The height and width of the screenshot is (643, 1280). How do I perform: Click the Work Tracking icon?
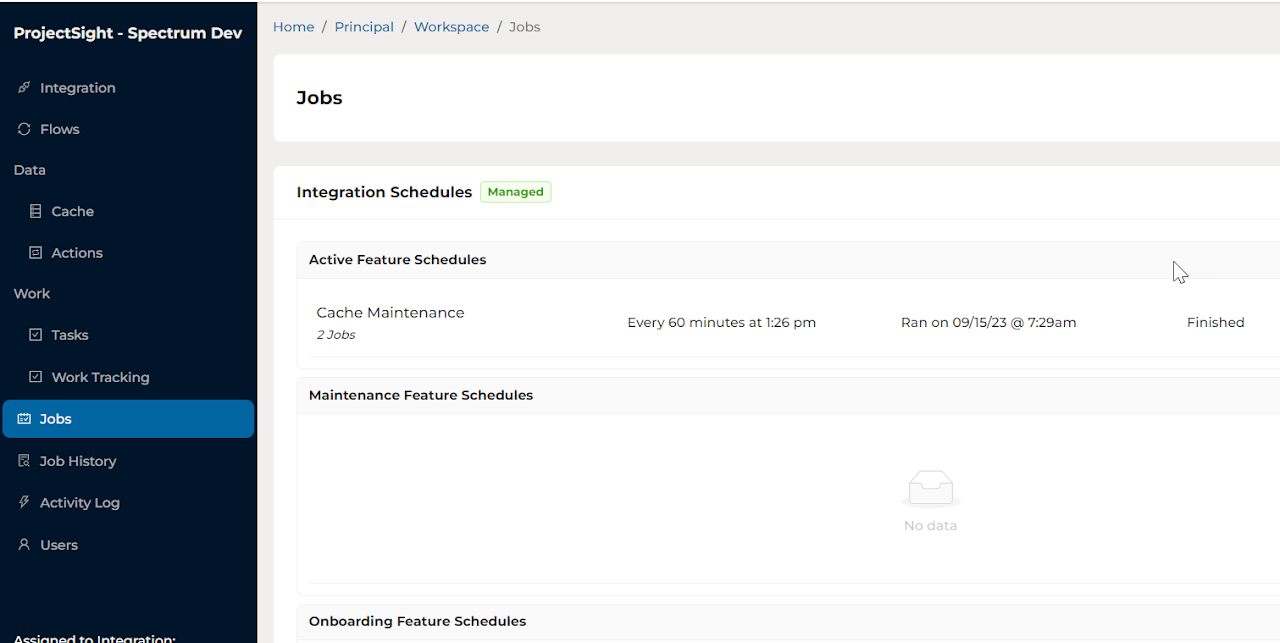coord(35,377)
